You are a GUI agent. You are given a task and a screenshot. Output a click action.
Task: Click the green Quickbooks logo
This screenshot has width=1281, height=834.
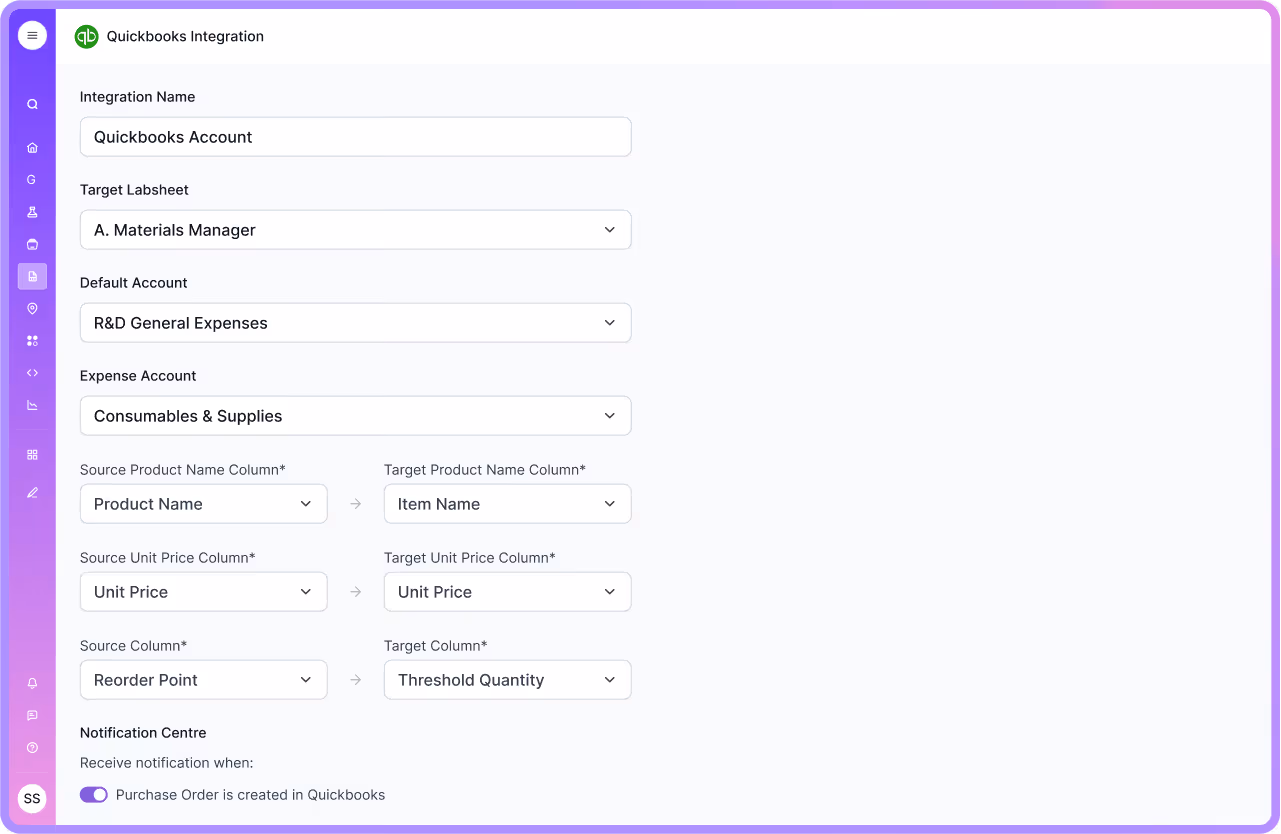tap(87, 37)
